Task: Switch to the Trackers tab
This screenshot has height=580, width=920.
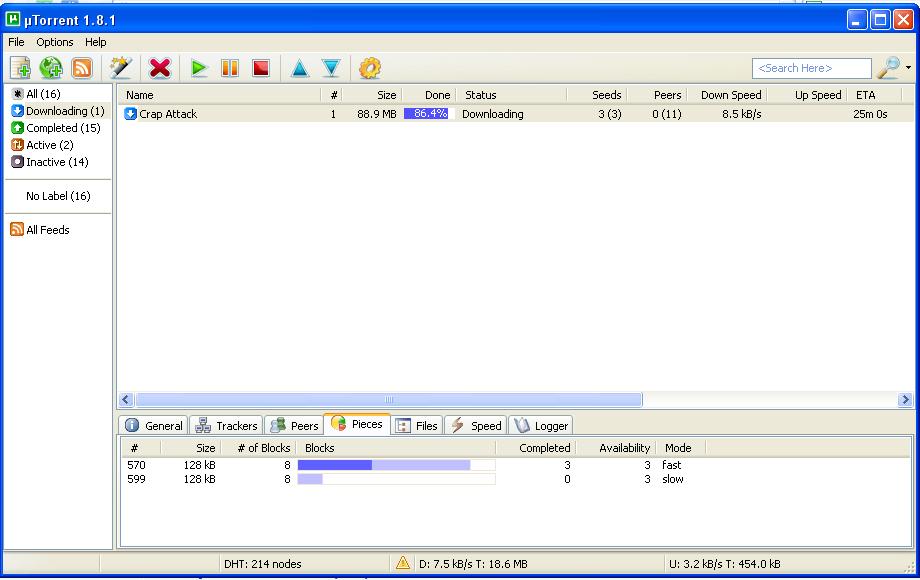Action: (x=226, y=426)
